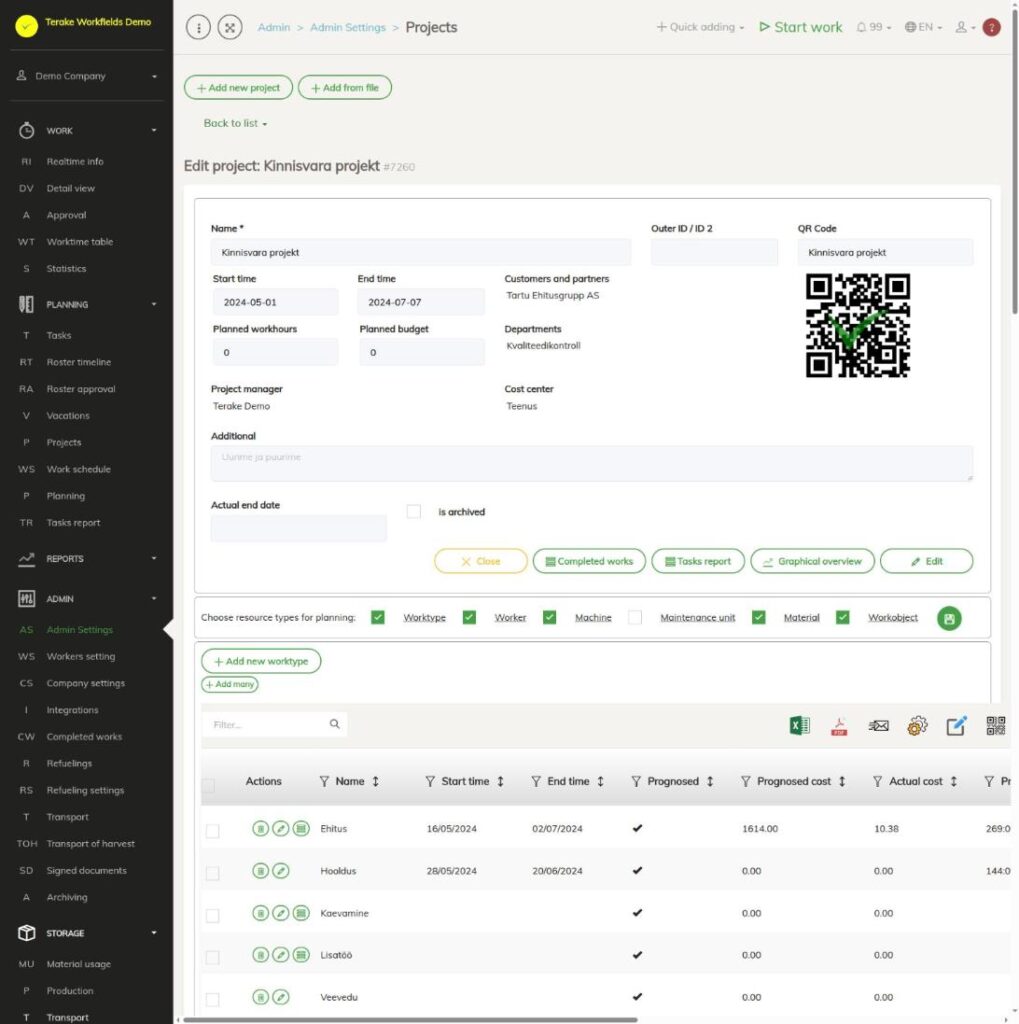This screenshot has height=1024, width=1019.
Task: Open Worktime table in sidebar
Action: coord(80,242)
